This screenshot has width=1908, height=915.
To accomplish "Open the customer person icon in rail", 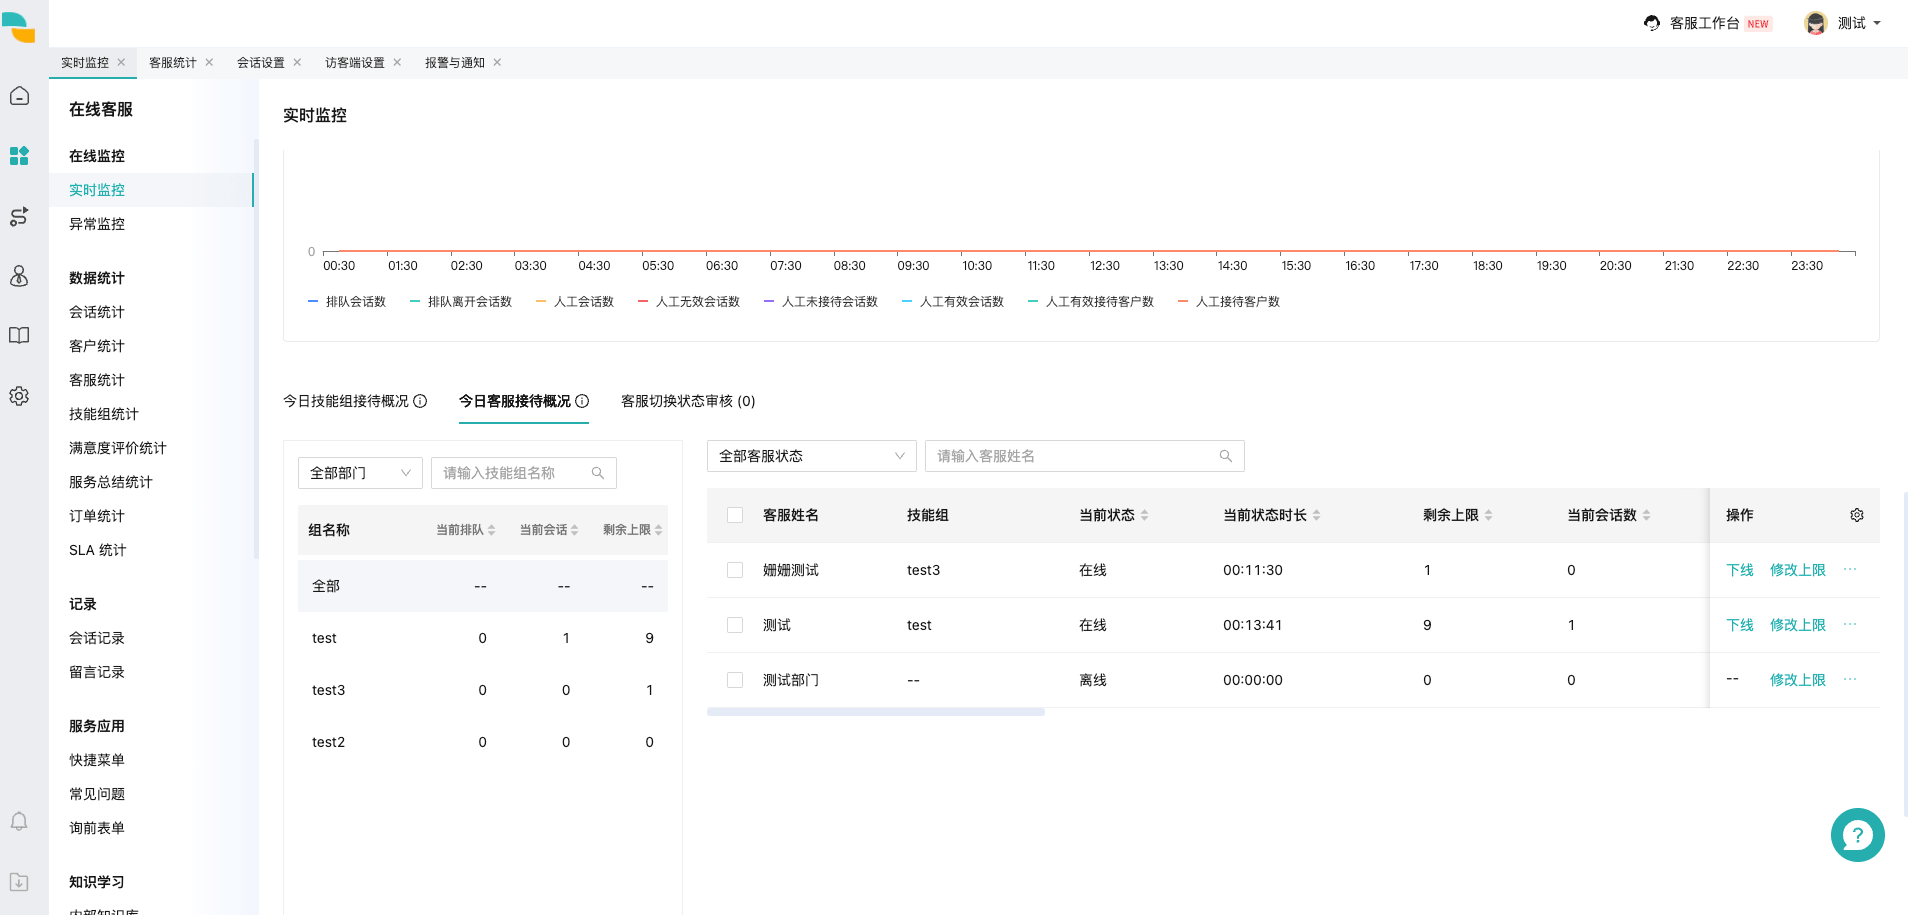I will tap(19, 276).
